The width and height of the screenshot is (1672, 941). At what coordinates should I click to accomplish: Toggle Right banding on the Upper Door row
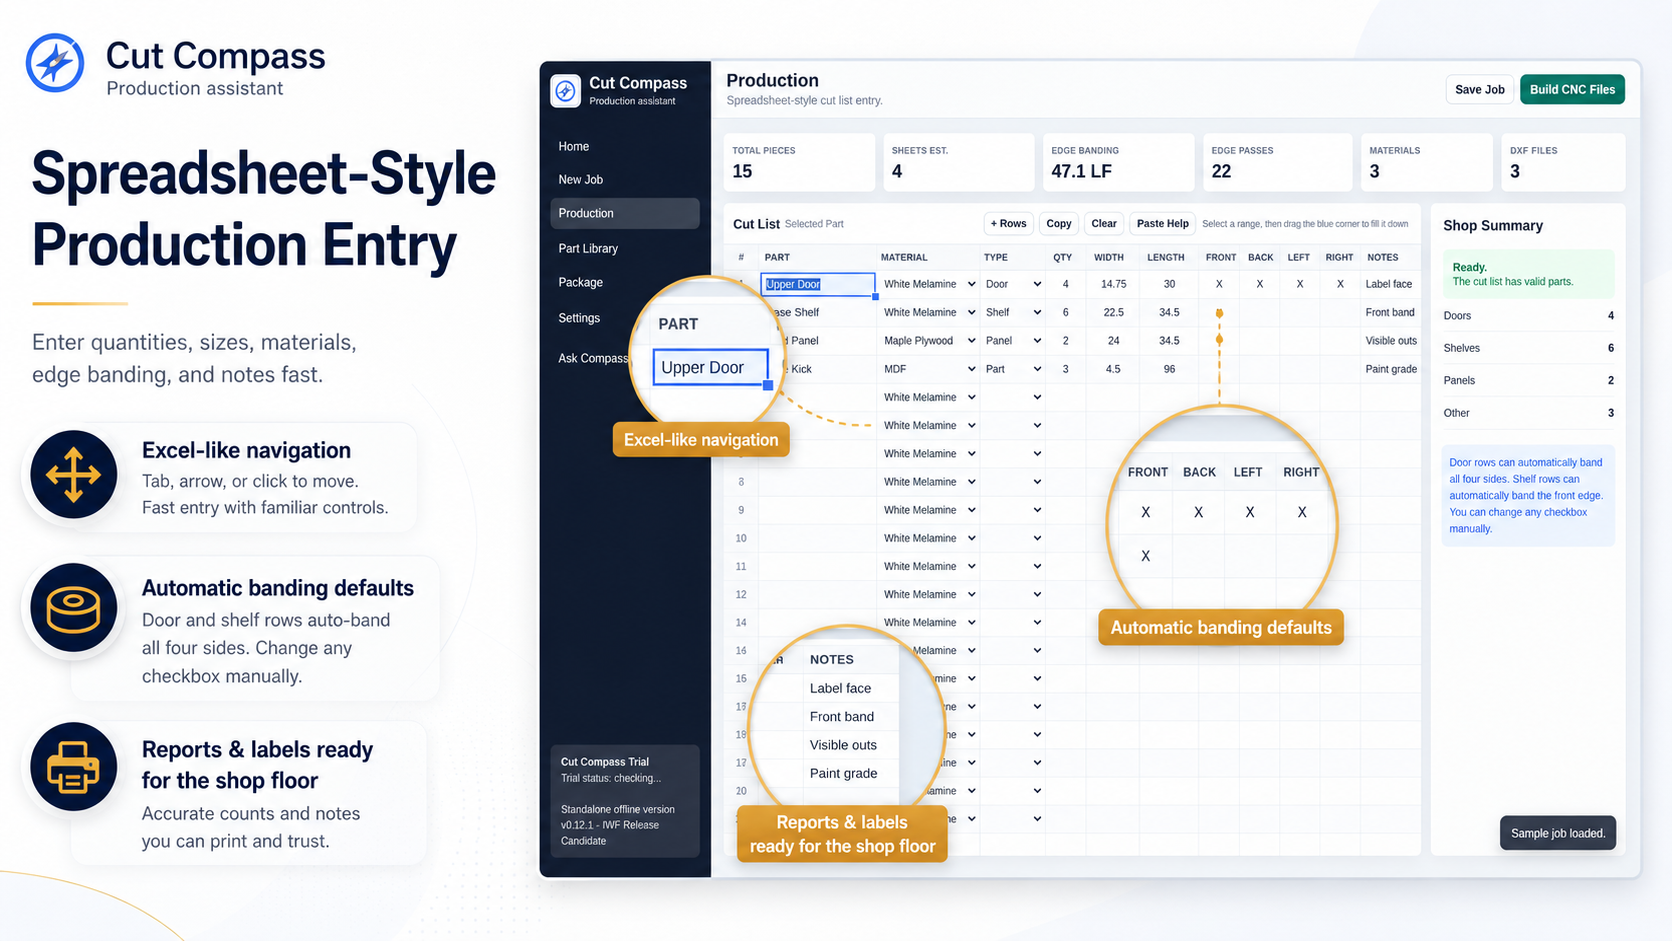(1340, 284)
